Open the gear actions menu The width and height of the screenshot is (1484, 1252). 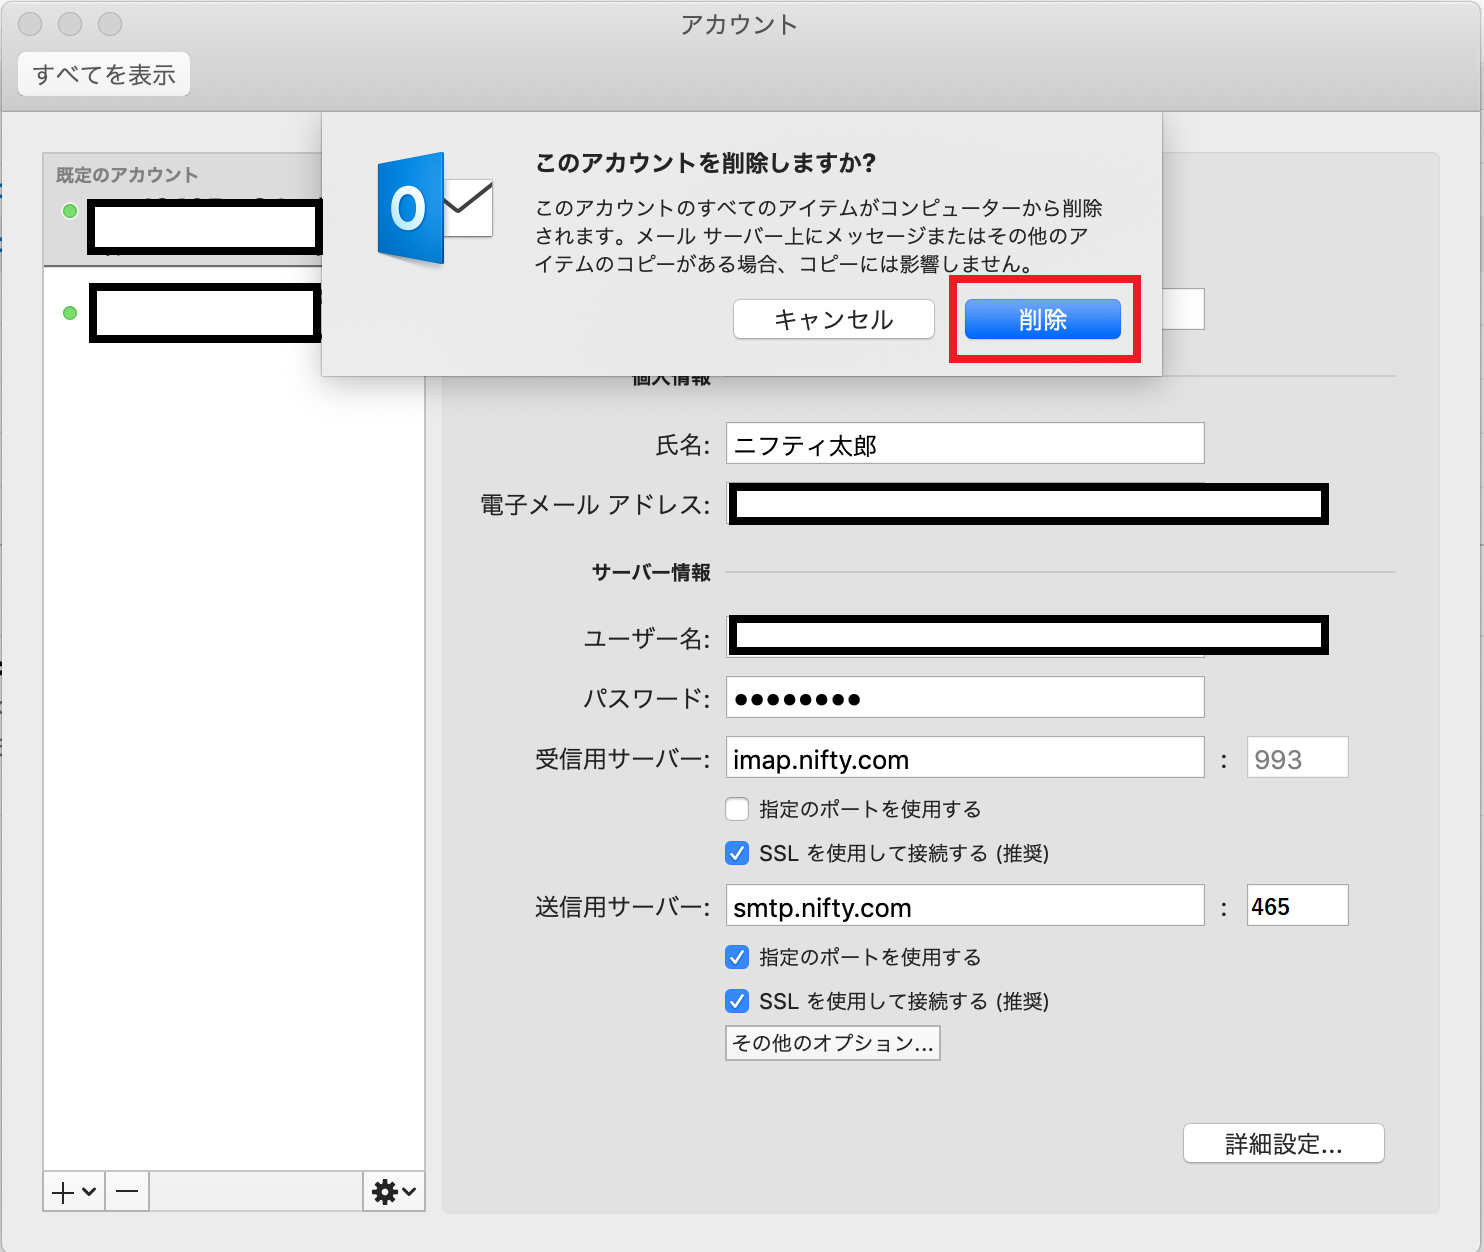click(393, 1192)
